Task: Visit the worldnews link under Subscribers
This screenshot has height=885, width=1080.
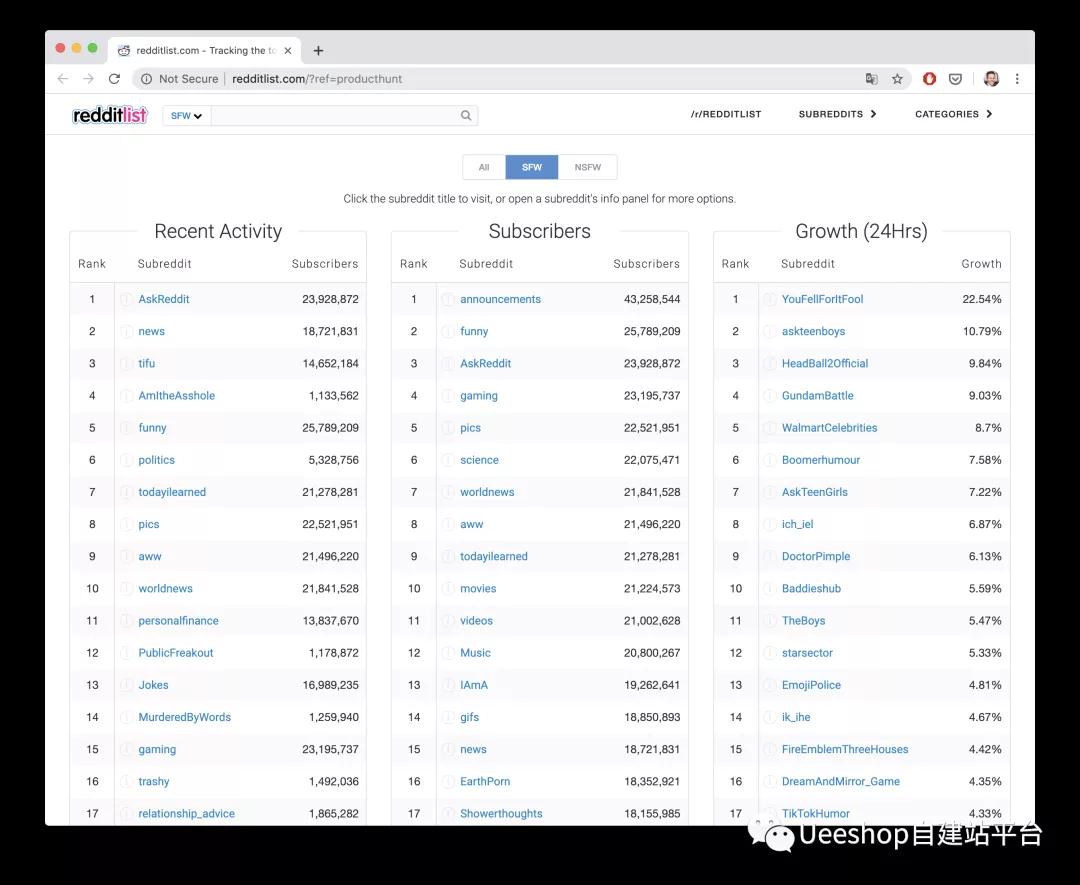Action: point(487,492)
